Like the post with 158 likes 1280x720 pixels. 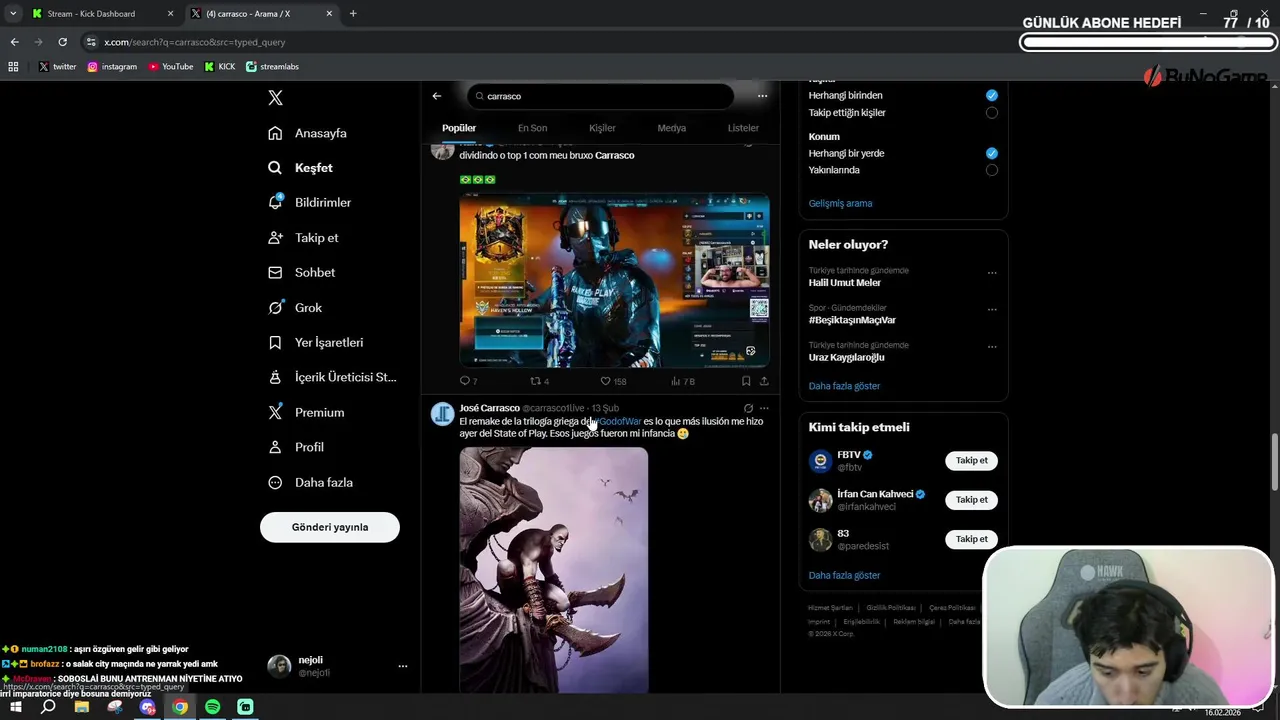613,381
